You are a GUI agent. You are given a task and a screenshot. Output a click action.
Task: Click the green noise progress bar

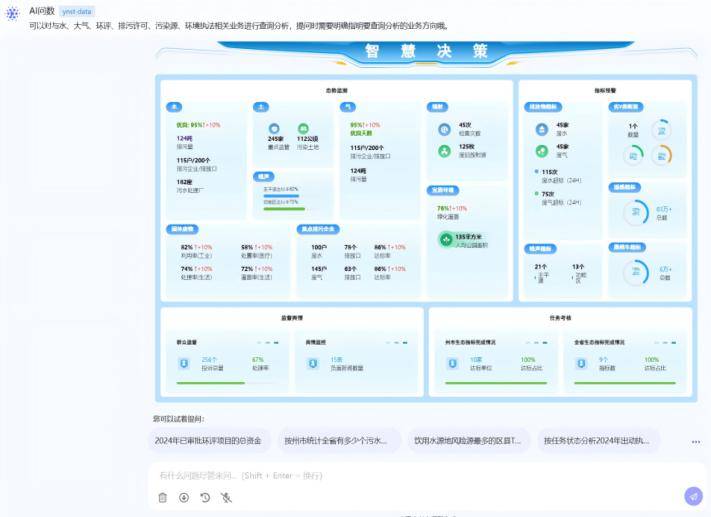[x=283, y=209]
